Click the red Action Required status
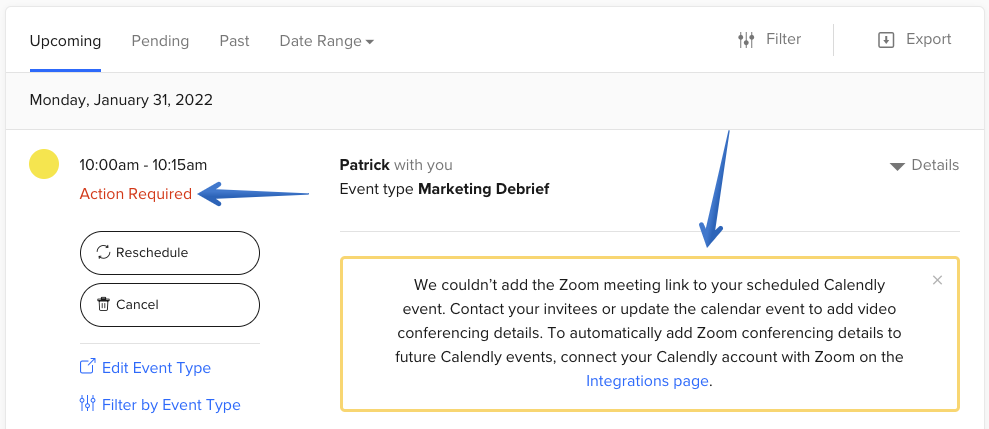The image size is (989, 429). 136,194
